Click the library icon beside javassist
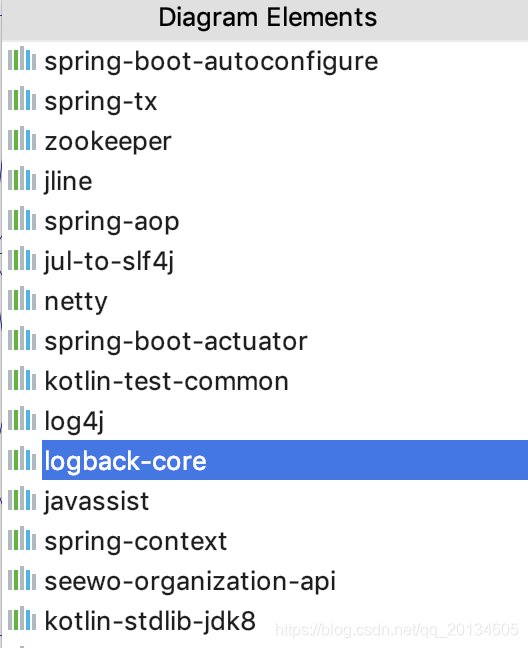The width and height of the screenshot is (528, 648). pos(22,499)
